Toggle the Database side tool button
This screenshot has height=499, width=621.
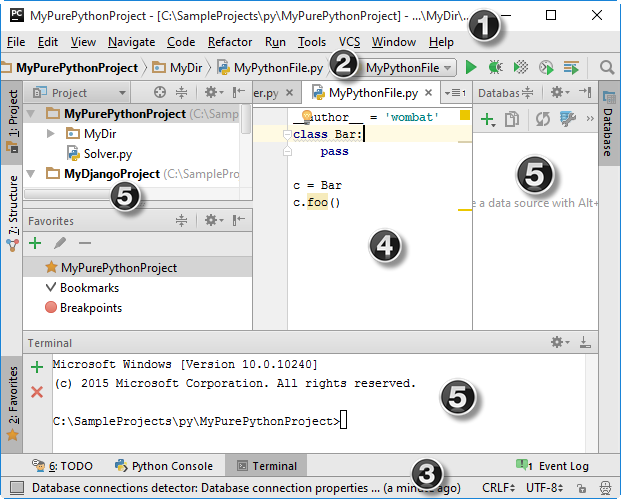coord(609,123)
